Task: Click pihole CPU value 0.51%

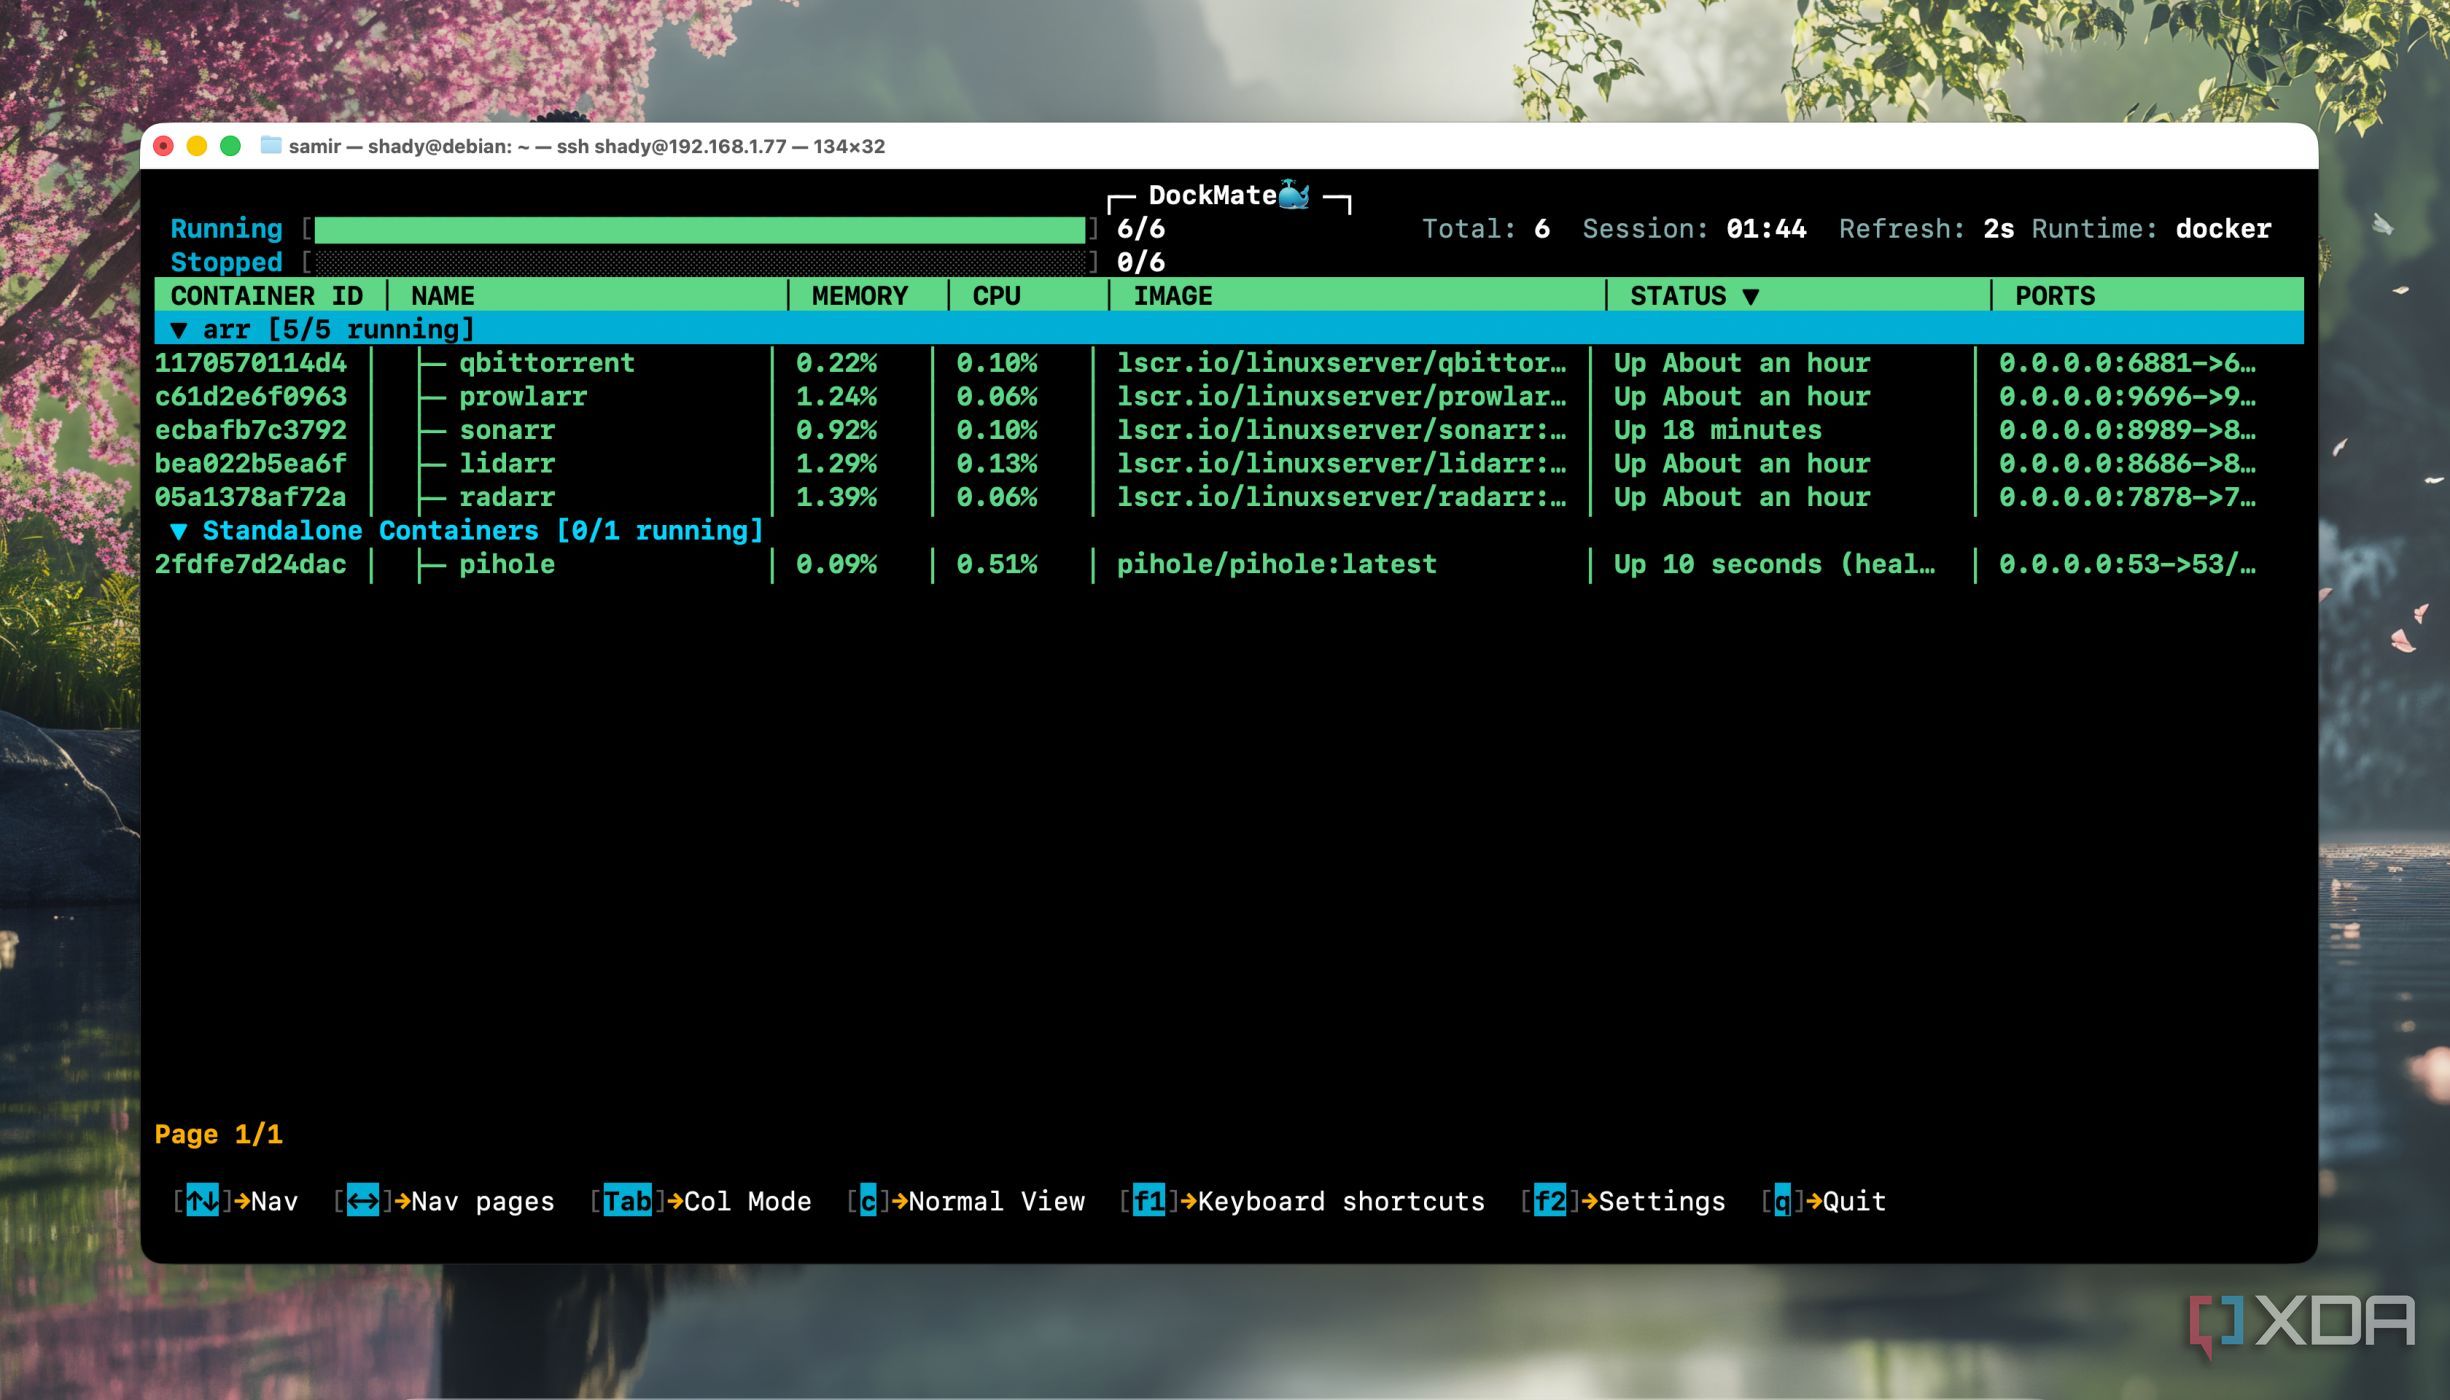Action: click(996, 564)
